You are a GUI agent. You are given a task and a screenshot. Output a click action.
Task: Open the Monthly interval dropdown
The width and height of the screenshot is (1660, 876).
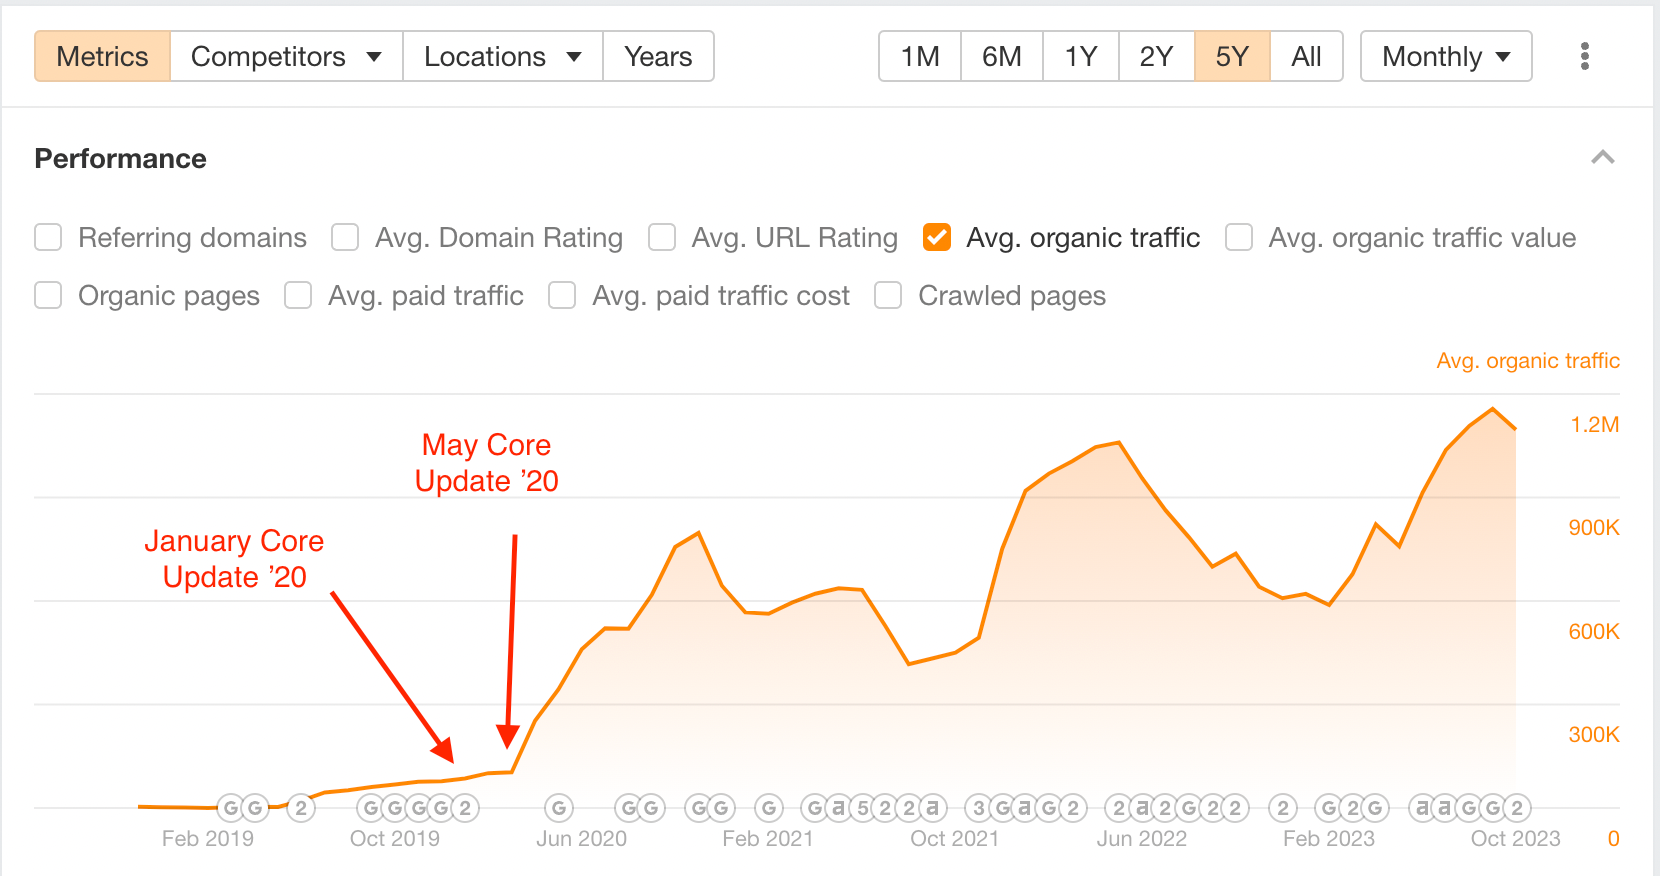(1446, 56)
